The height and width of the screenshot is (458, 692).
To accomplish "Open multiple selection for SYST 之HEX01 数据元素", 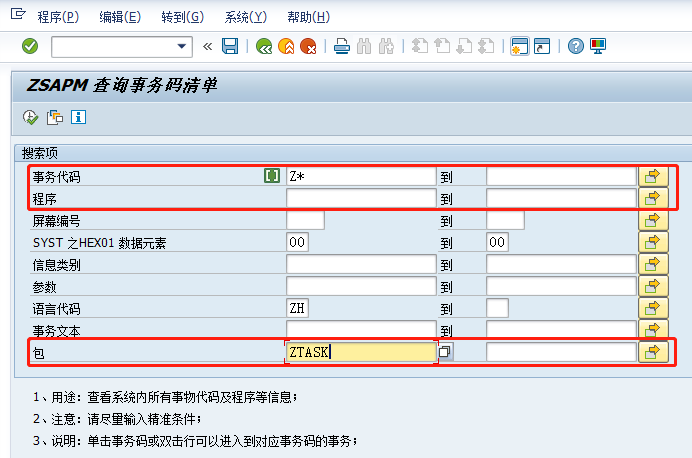I will tap(653, 242).
